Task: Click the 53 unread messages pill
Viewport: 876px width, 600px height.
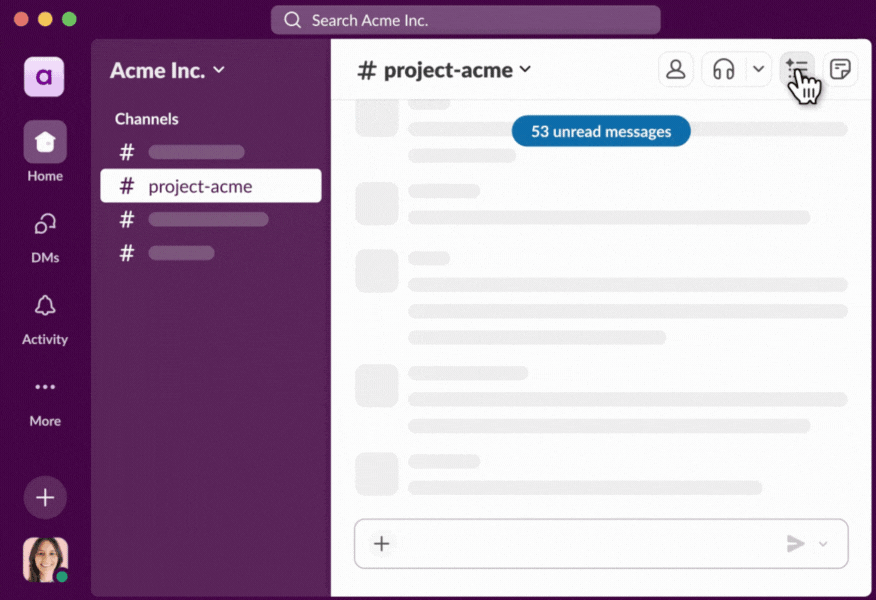Action: point(600,131)
